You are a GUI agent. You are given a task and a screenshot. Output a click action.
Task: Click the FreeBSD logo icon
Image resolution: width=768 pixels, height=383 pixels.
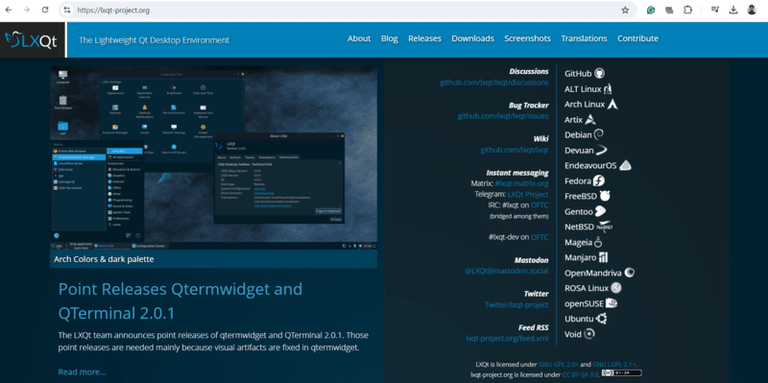click(x=605, y=196)
